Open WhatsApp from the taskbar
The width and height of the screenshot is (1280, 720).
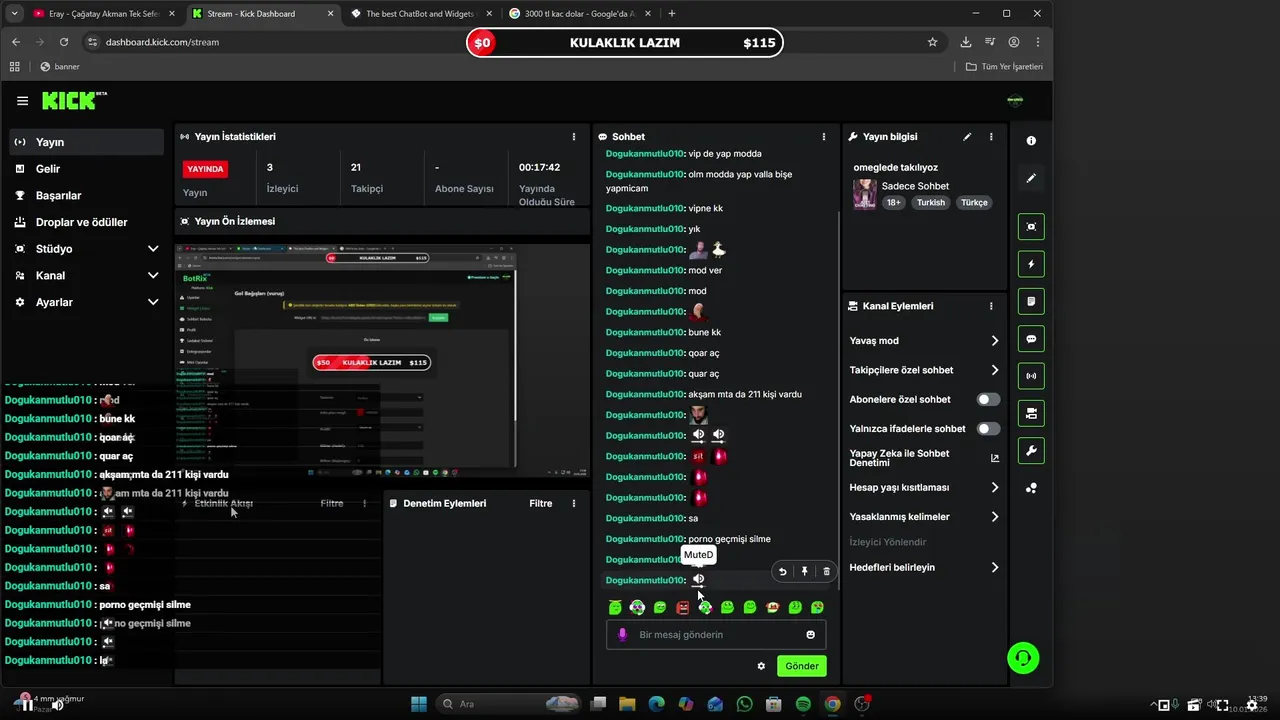[744, 704]
